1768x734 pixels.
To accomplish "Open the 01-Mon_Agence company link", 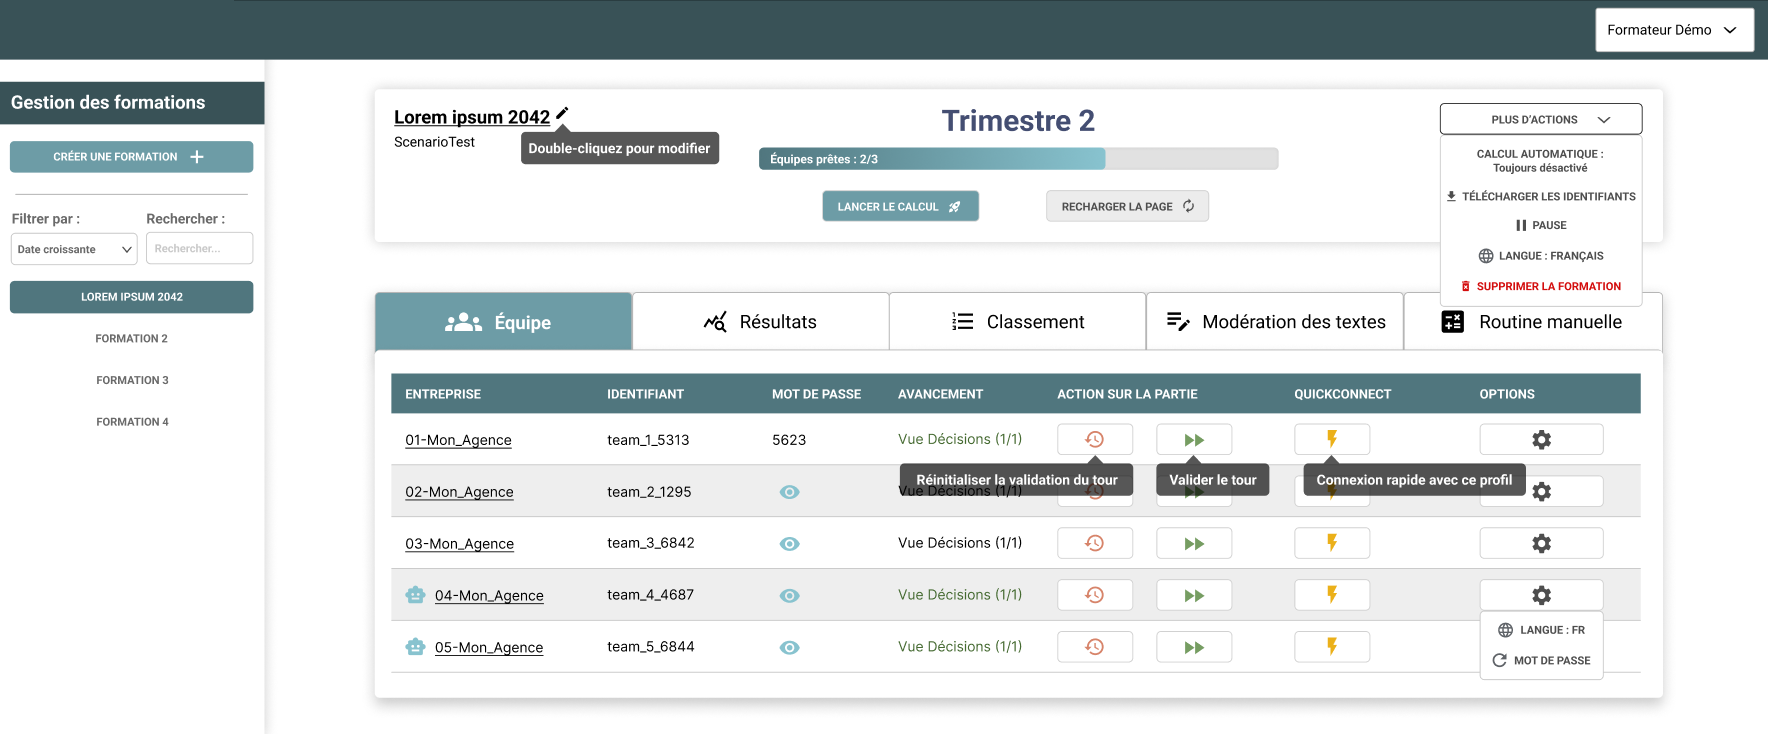I will [x=458, y=440].
